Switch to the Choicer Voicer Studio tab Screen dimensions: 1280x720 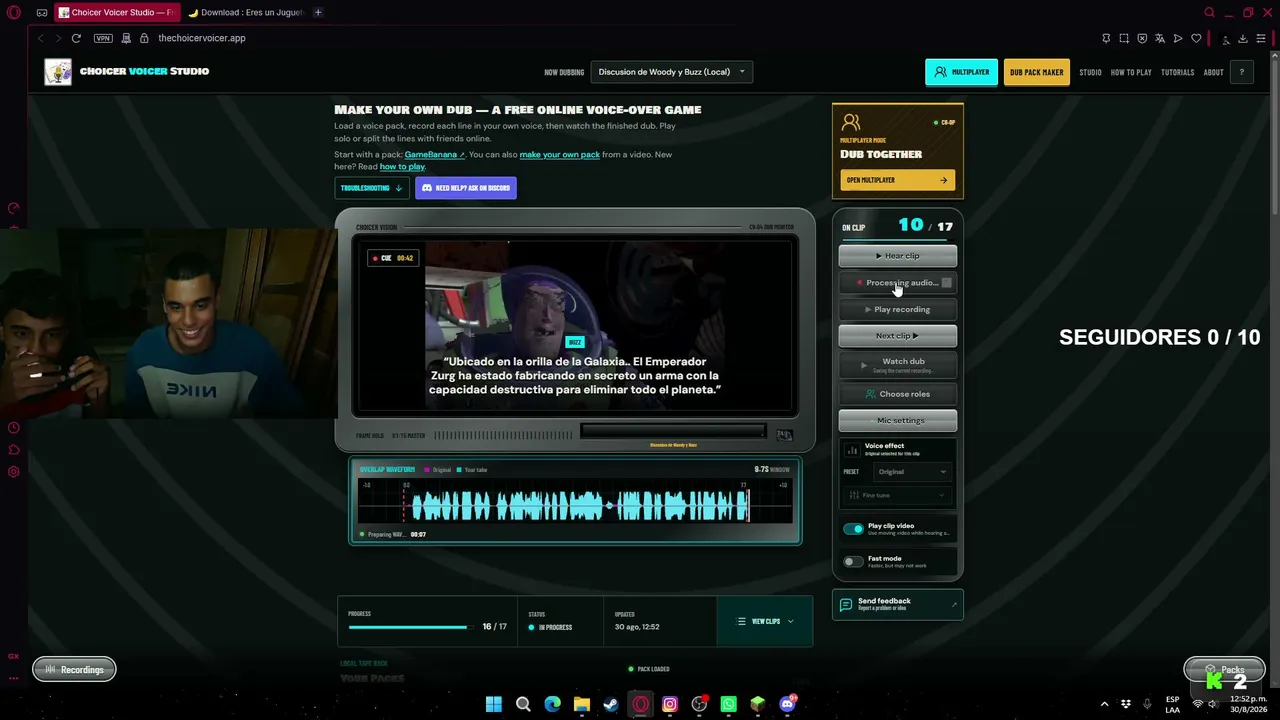[116, 13]
